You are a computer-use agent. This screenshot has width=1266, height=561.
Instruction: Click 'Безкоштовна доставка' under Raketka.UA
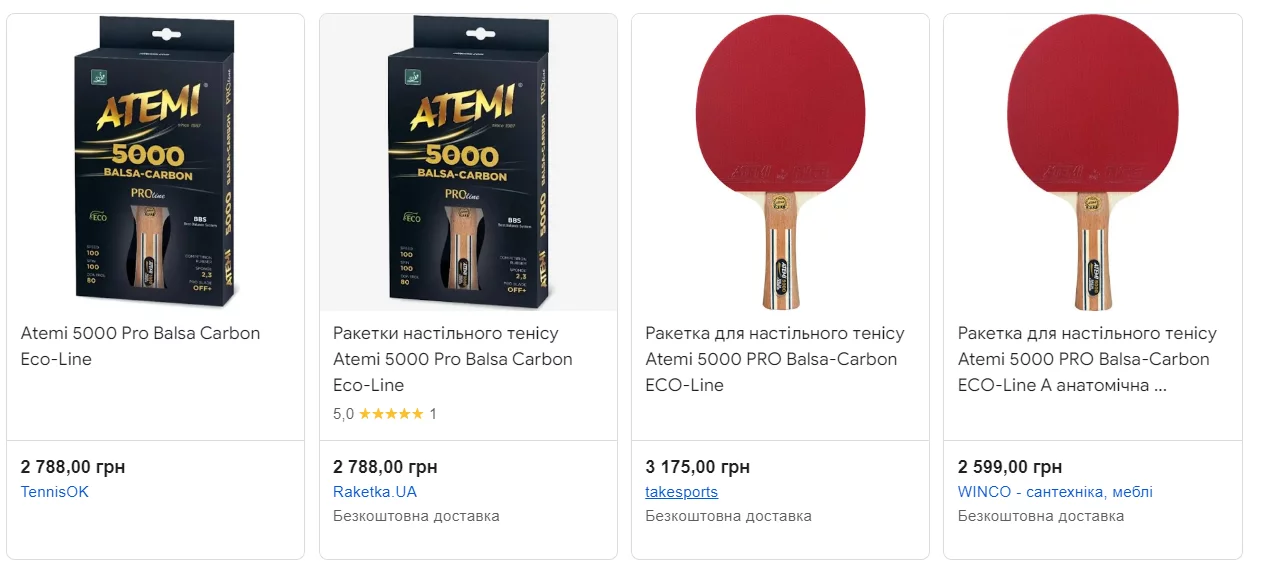click(416, 516)
